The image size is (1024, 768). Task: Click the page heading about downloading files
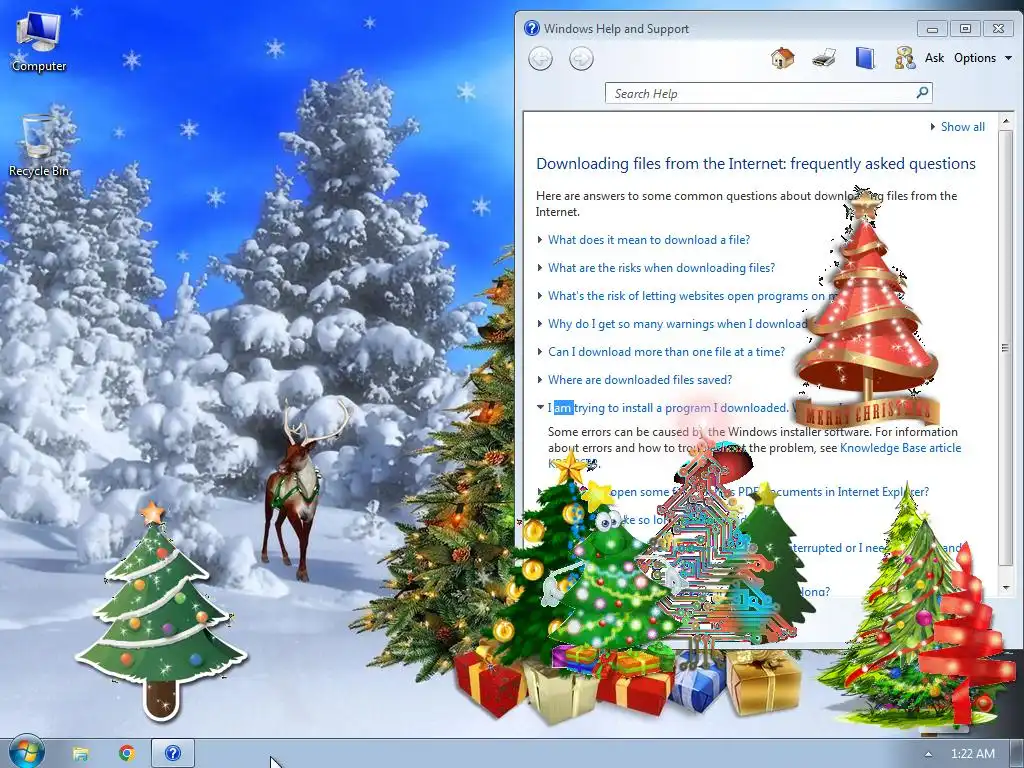[756, 164]
